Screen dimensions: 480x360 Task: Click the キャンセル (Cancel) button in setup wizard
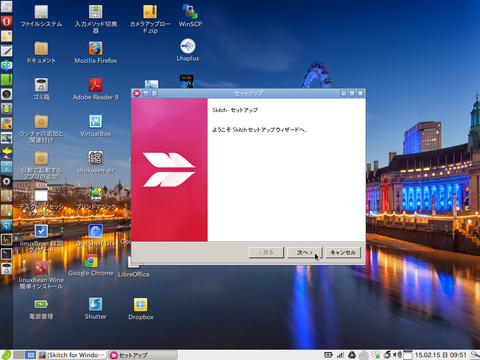pos(343,252)
